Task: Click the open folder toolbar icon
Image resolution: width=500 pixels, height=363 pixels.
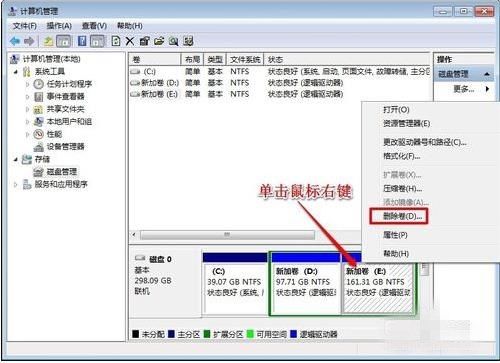Action: [x=159, y=41]
